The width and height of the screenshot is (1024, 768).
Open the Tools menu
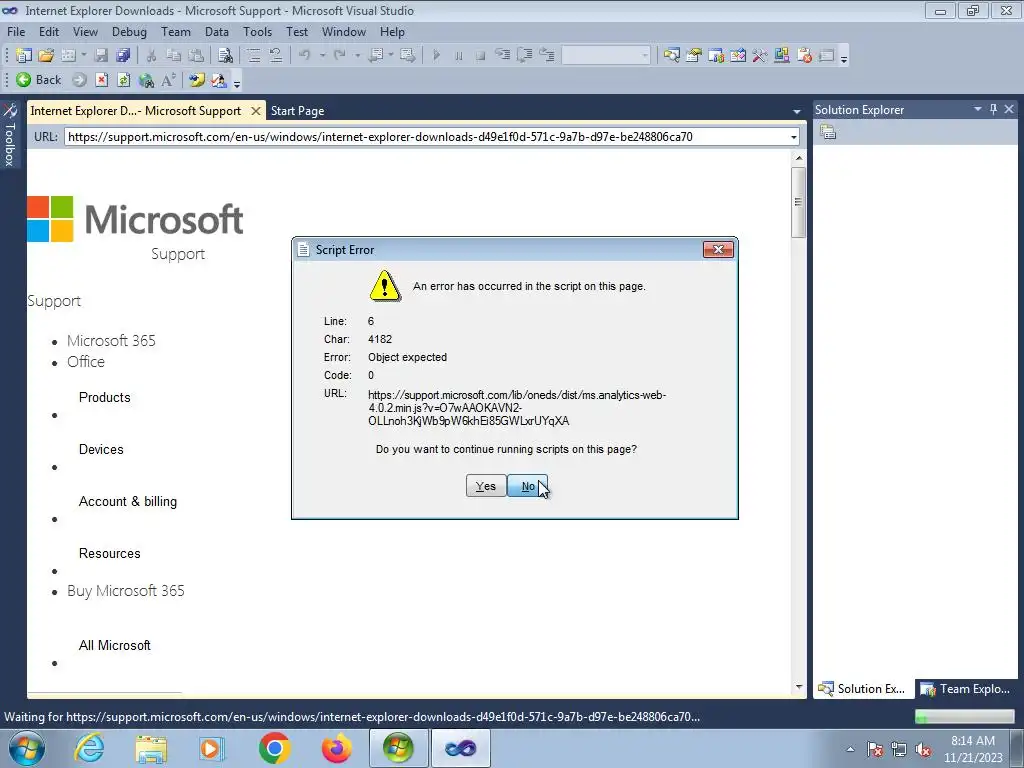257,31
